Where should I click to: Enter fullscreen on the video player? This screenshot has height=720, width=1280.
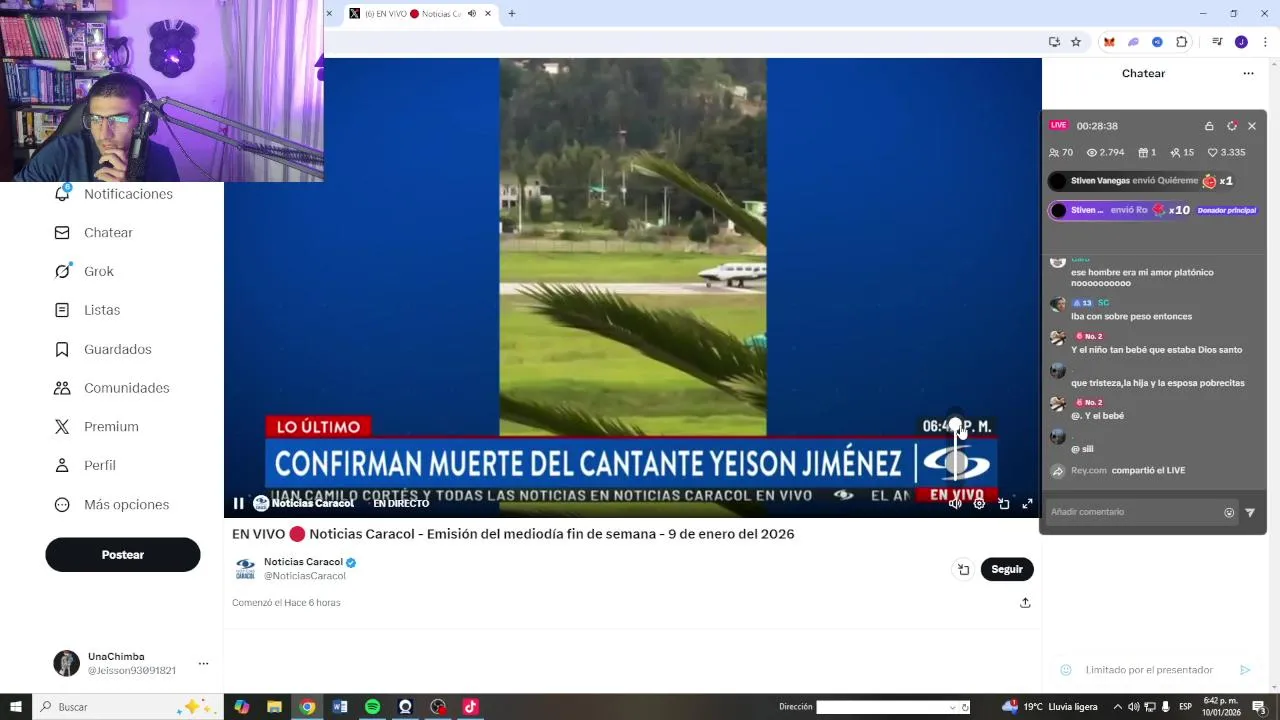click(1027, 504)
